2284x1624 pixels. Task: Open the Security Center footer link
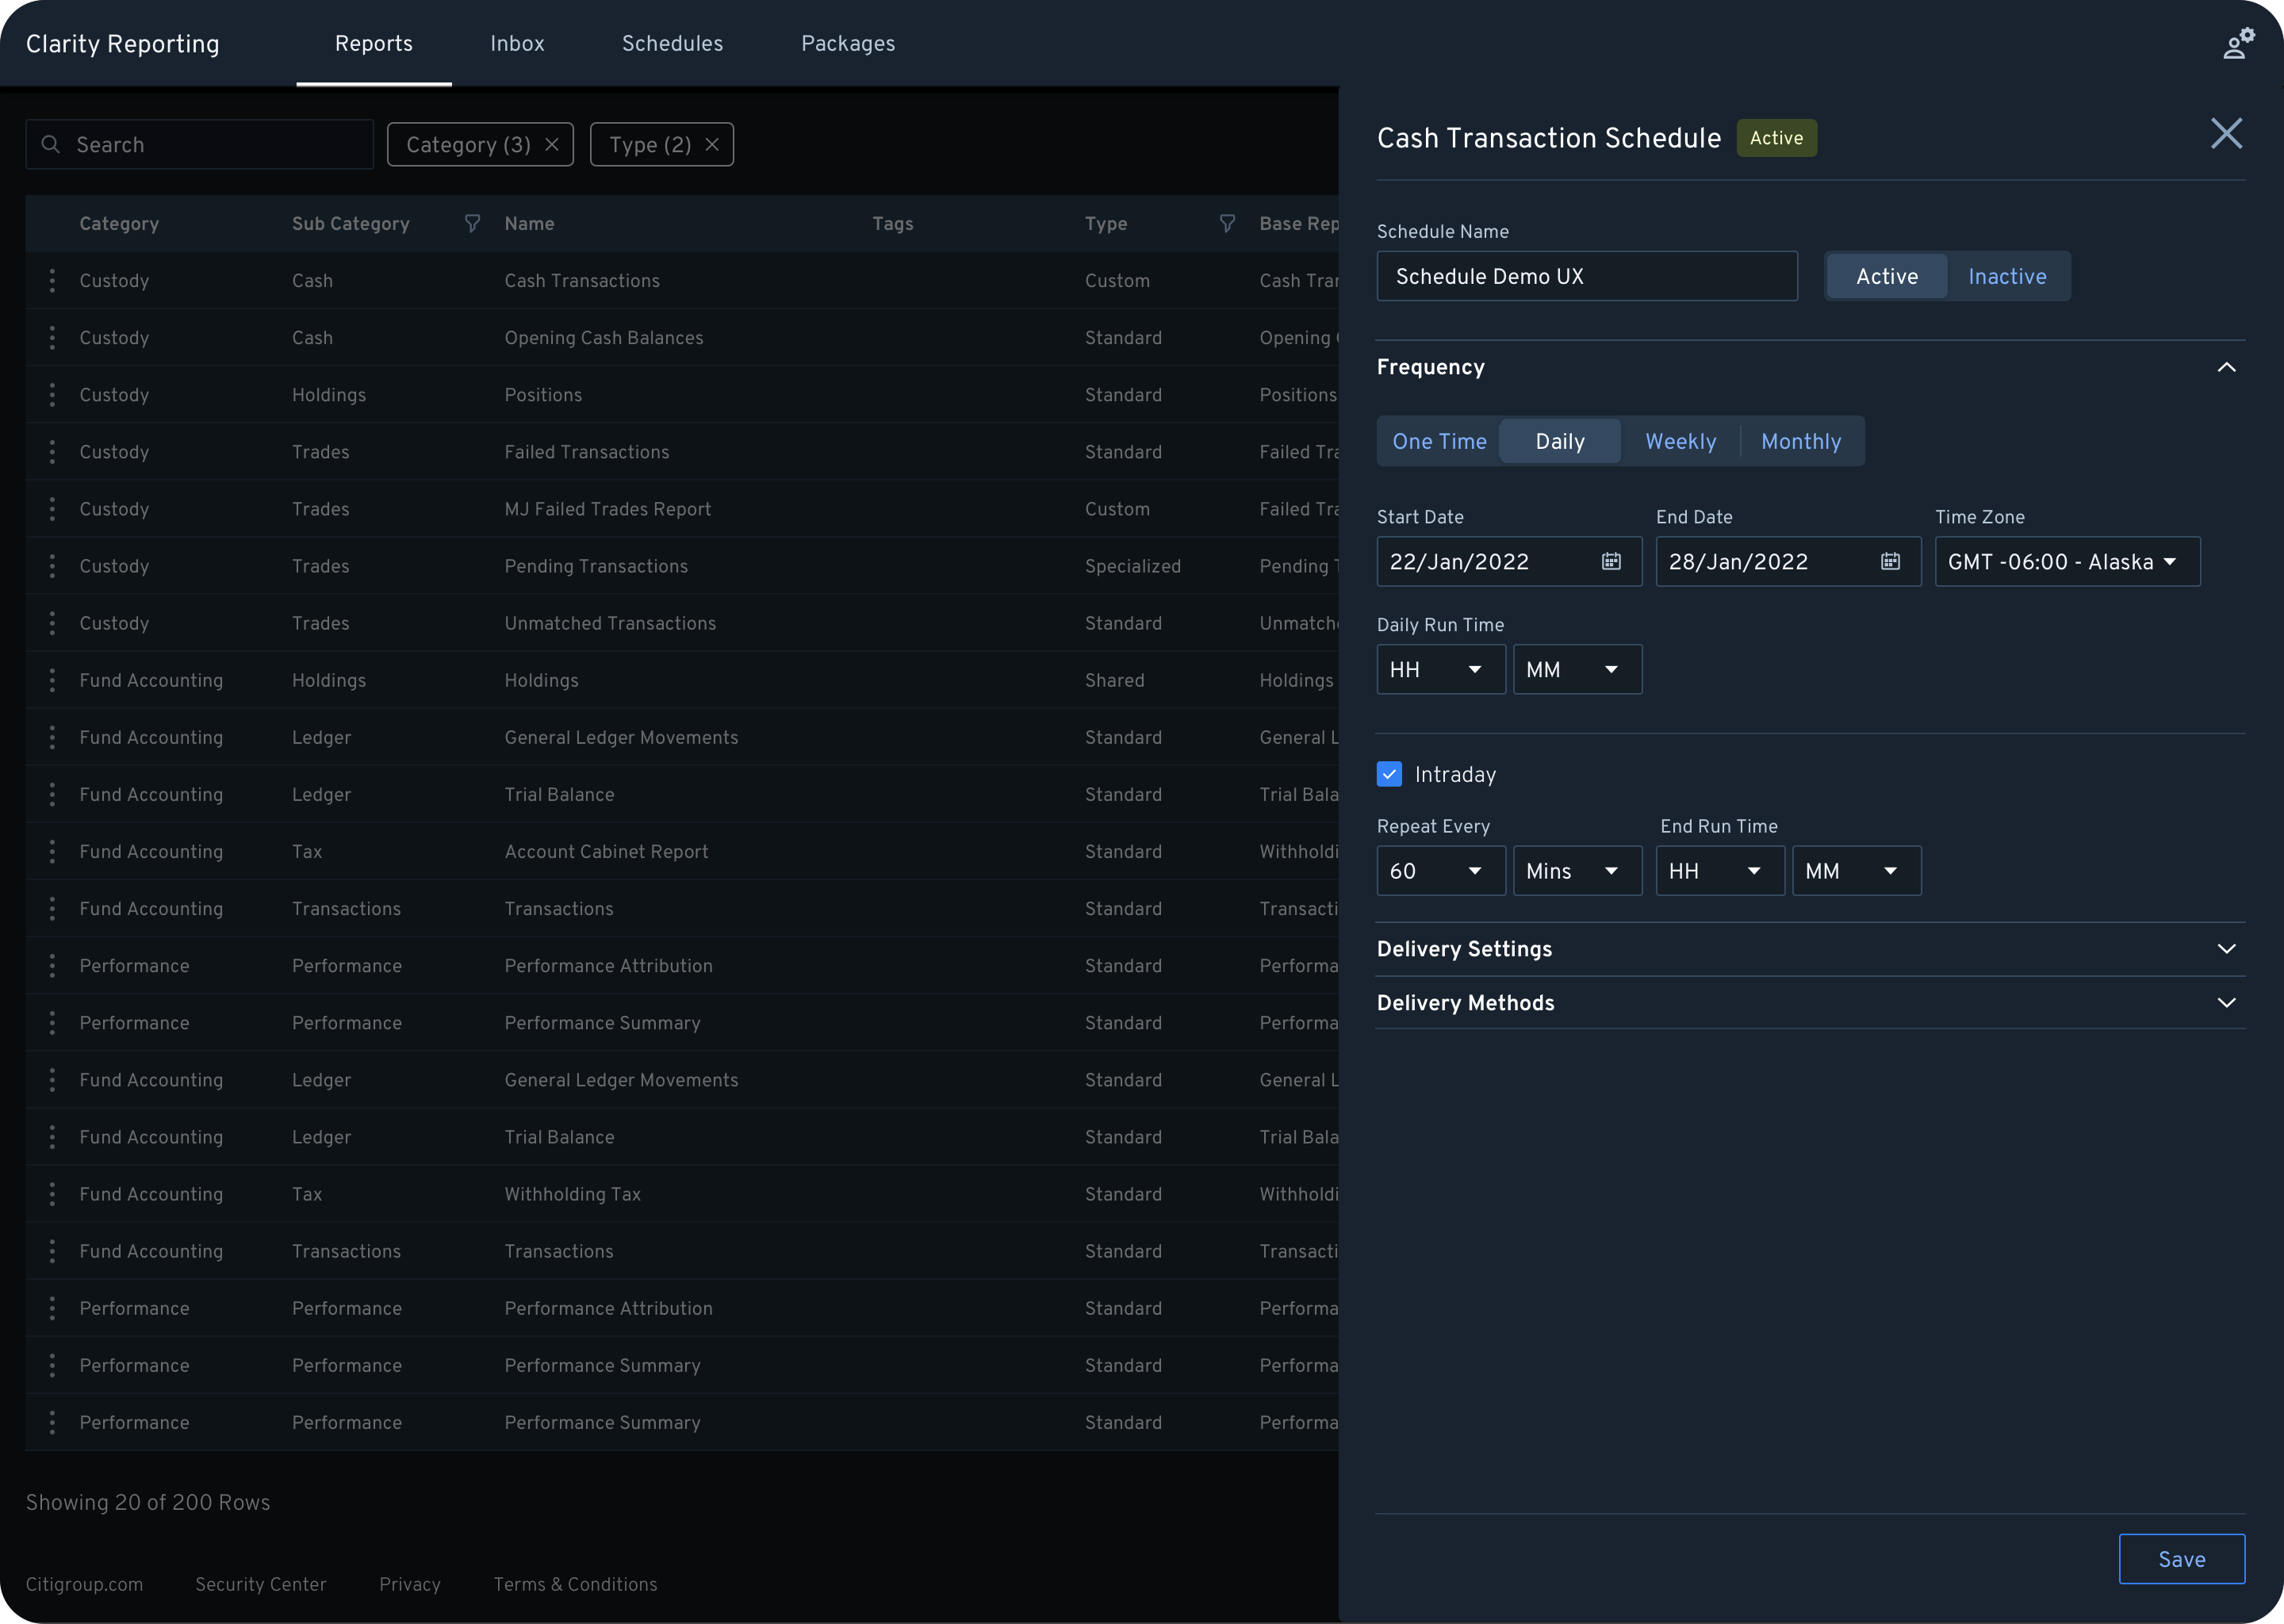(261, 1584)
